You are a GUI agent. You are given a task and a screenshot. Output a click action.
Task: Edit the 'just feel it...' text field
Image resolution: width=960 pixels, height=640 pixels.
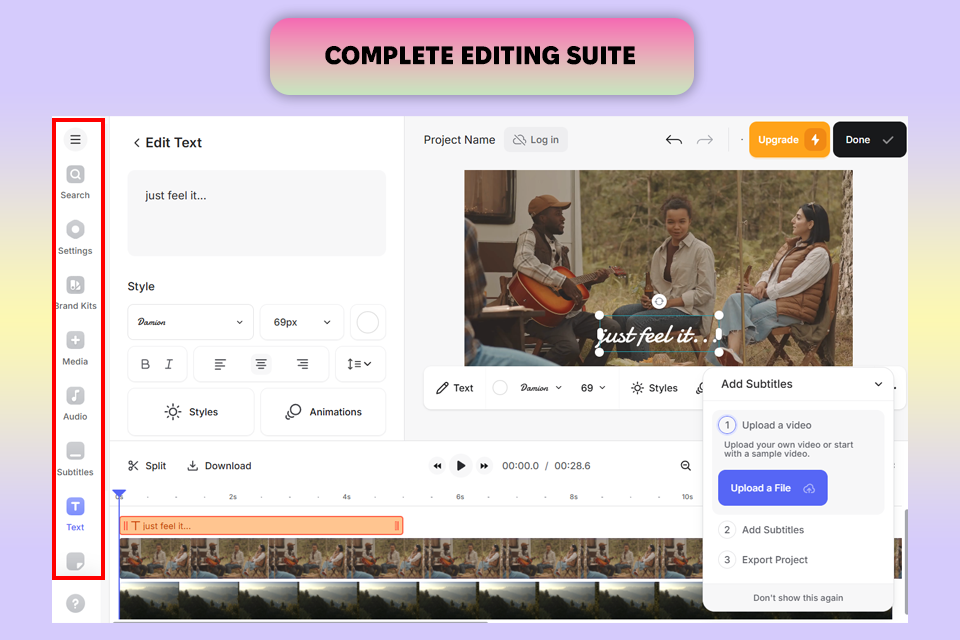[257, 213]
